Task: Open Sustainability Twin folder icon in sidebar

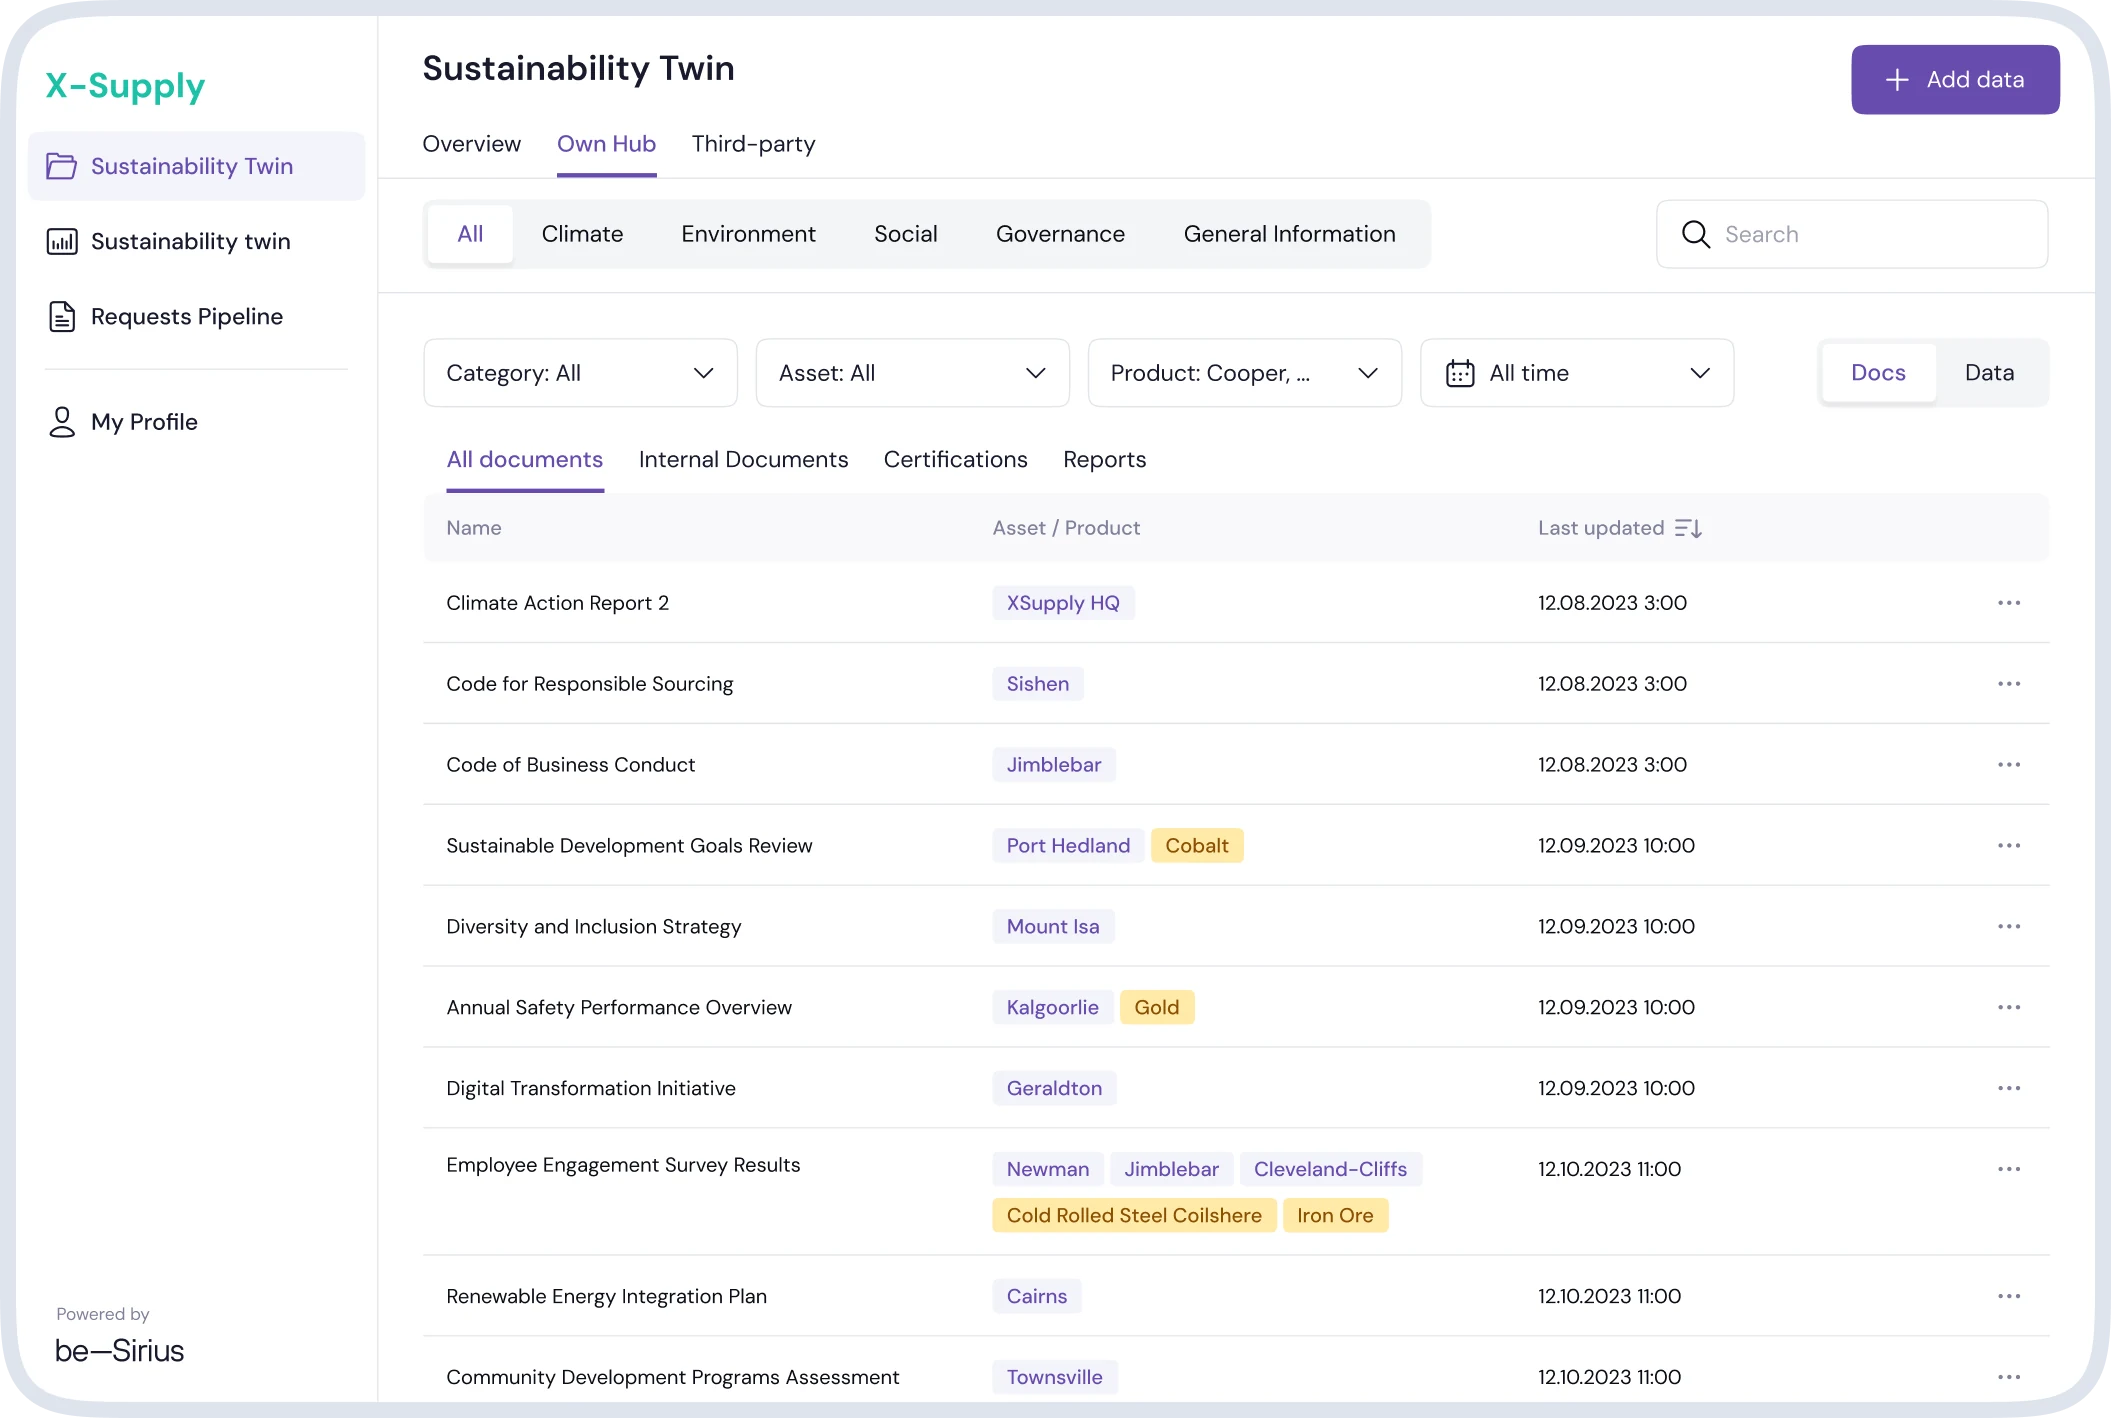Action: [62, 166]
